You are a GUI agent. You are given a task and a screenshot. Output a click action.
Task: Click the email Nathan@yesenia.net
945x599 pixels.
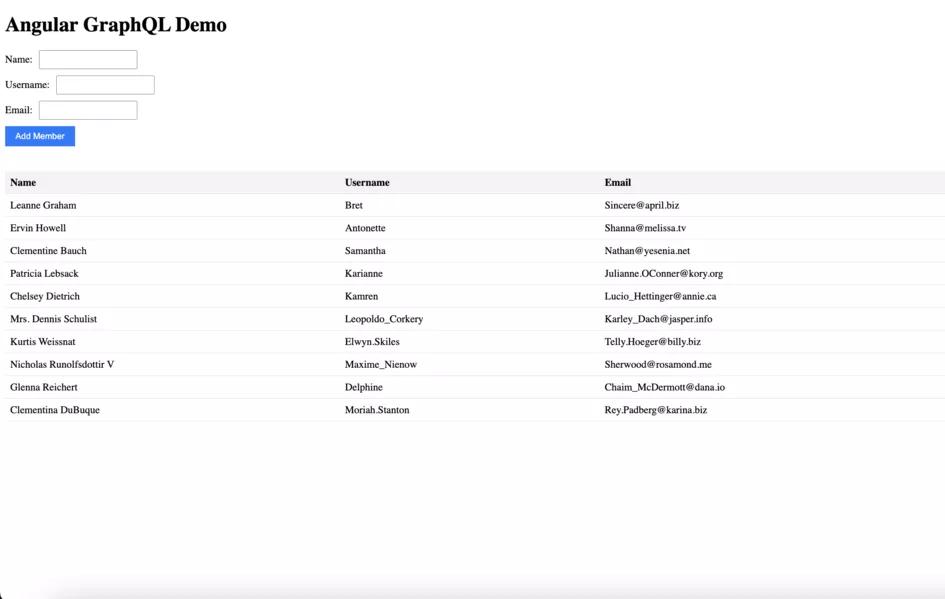click(647, 251)
